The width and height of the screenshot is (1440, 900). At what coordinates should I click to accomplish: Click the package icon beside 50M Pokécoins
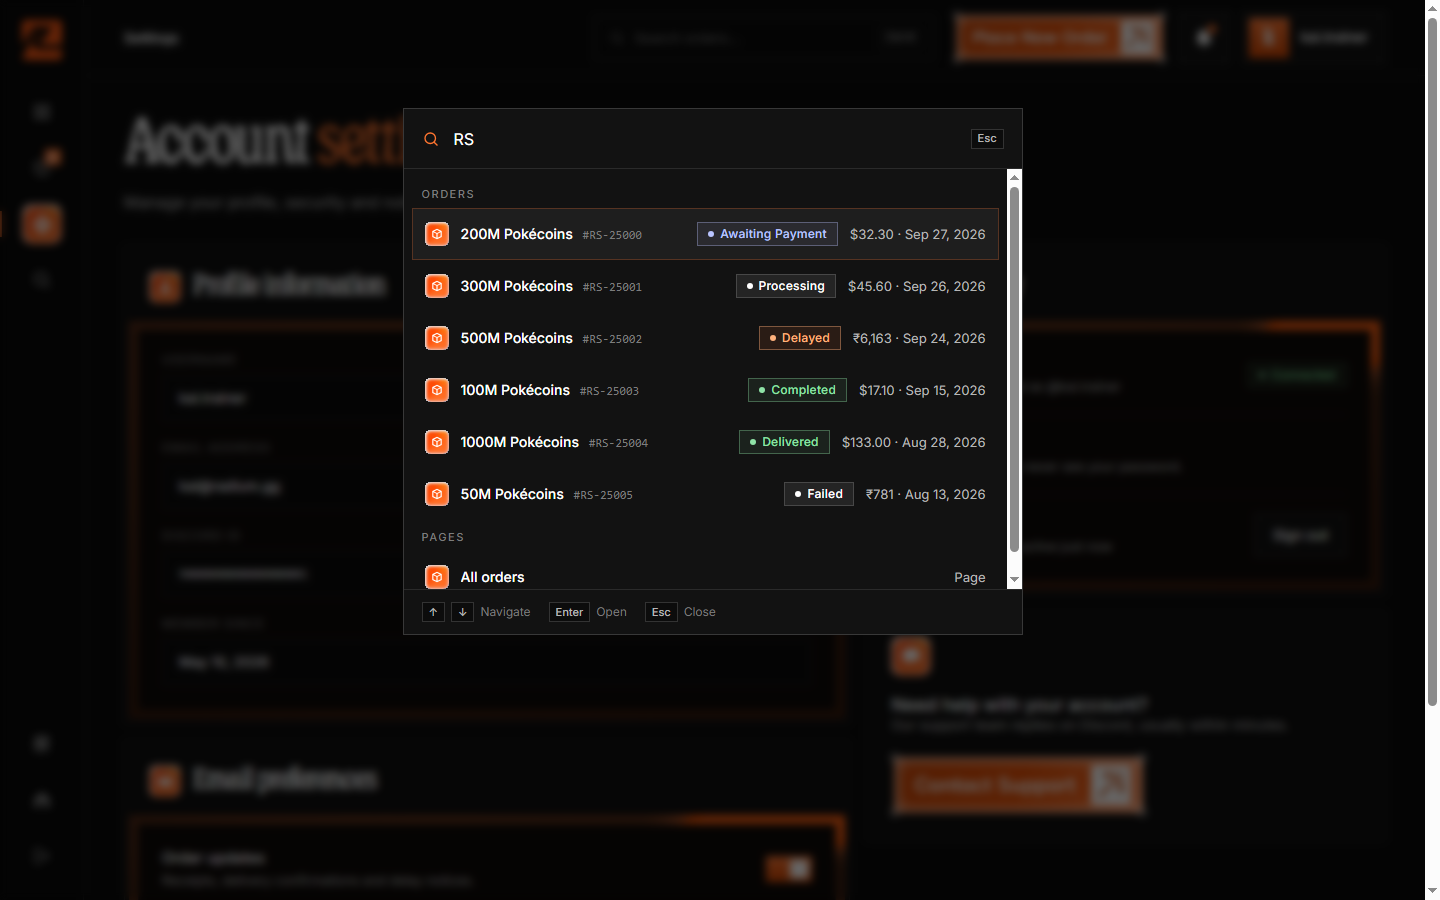tap(437, 494)
